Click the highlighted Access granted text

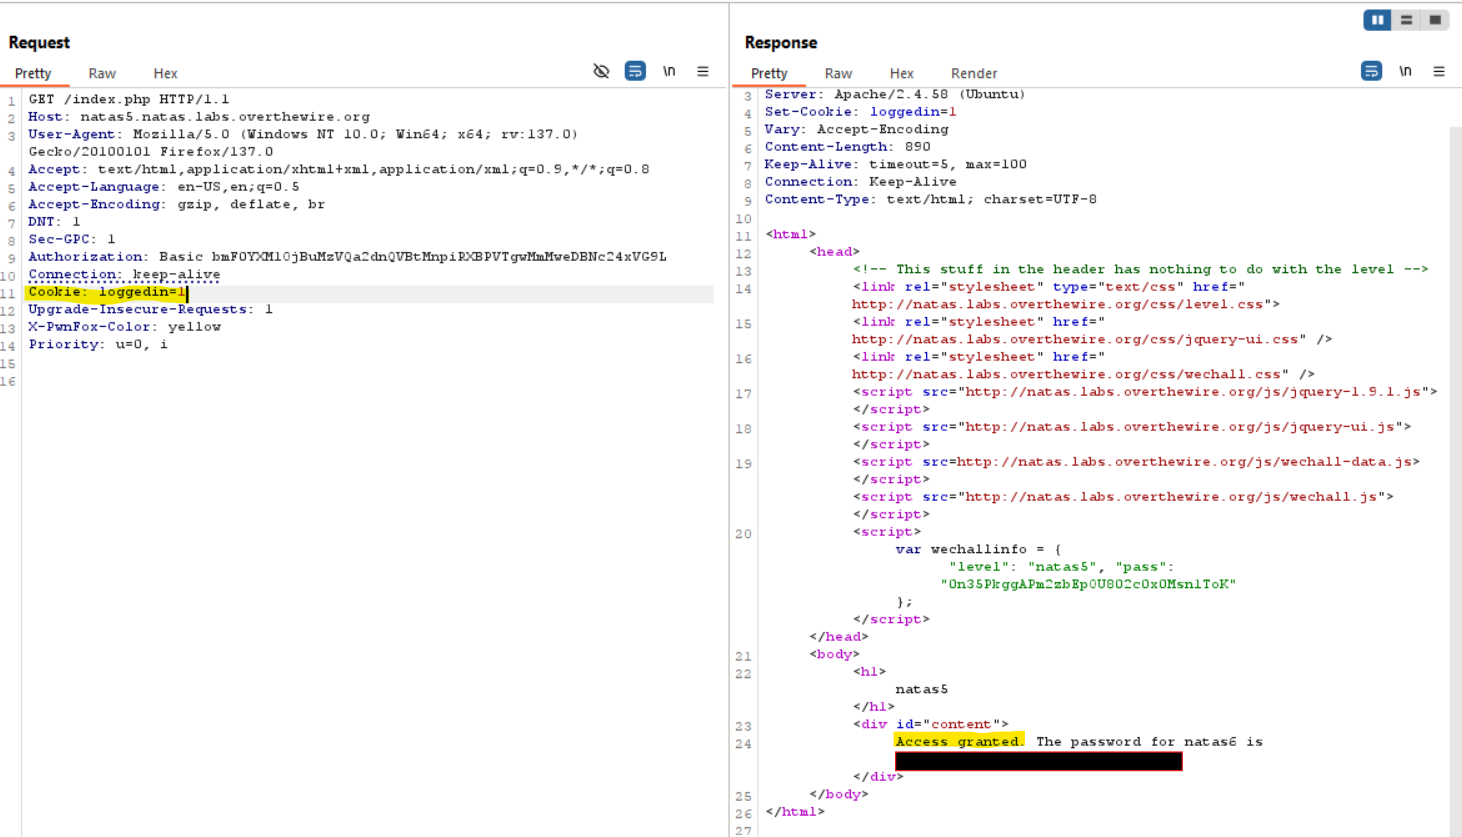(x=959, y=742)
